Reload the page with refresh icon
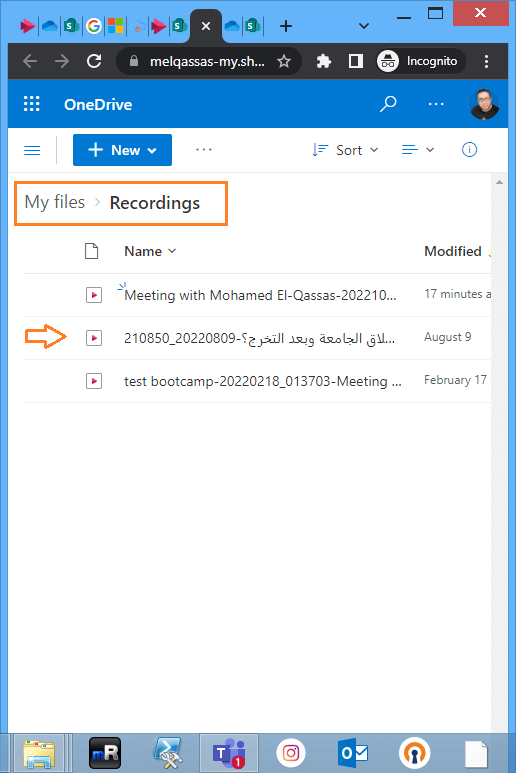The image size is (516, 773). click(94, 61)
